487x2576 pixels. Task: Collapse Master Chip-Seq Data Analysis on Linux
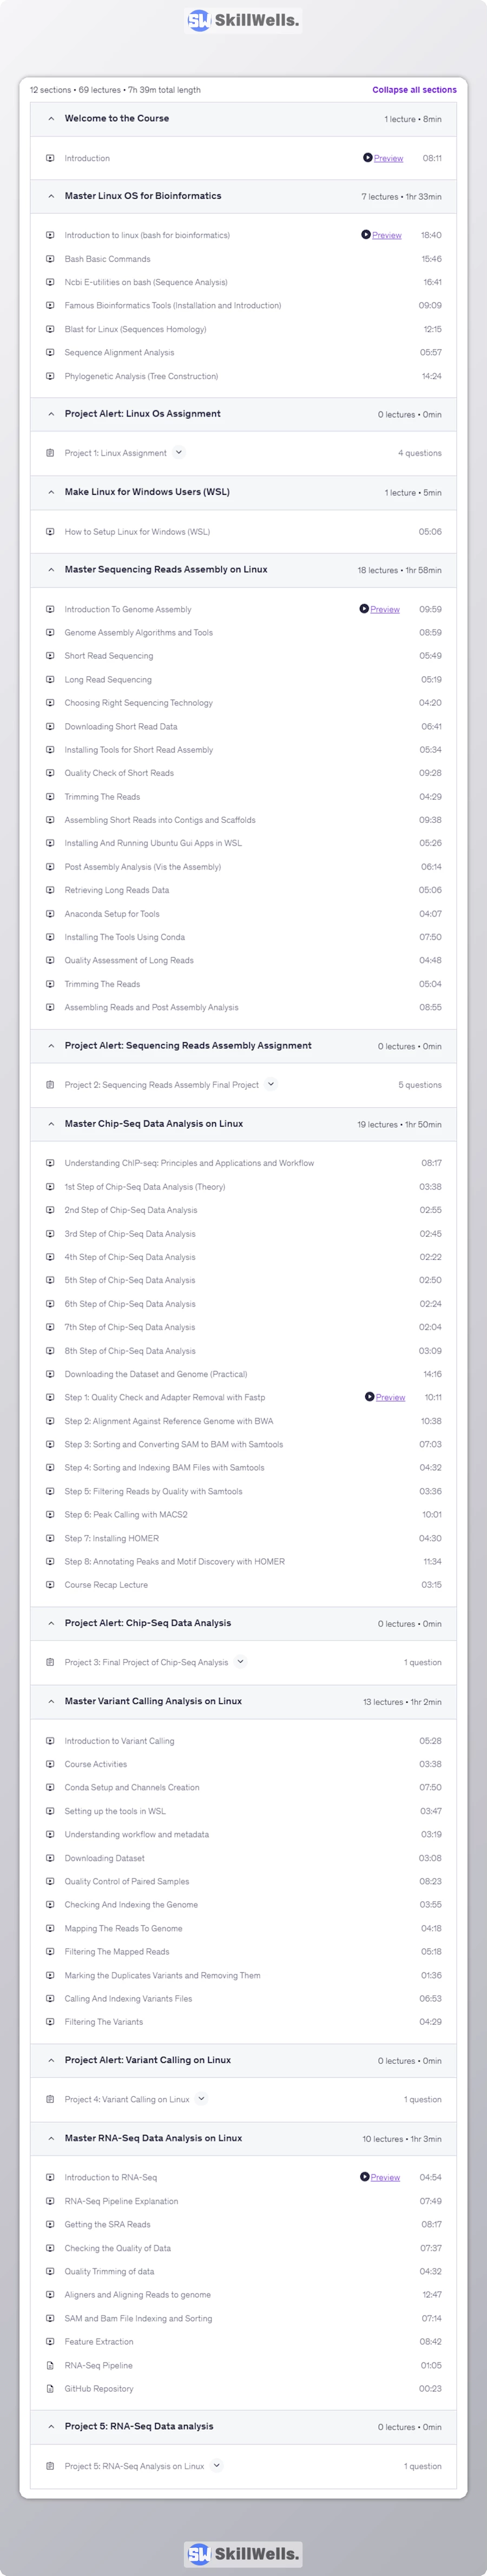(51, 1124)
